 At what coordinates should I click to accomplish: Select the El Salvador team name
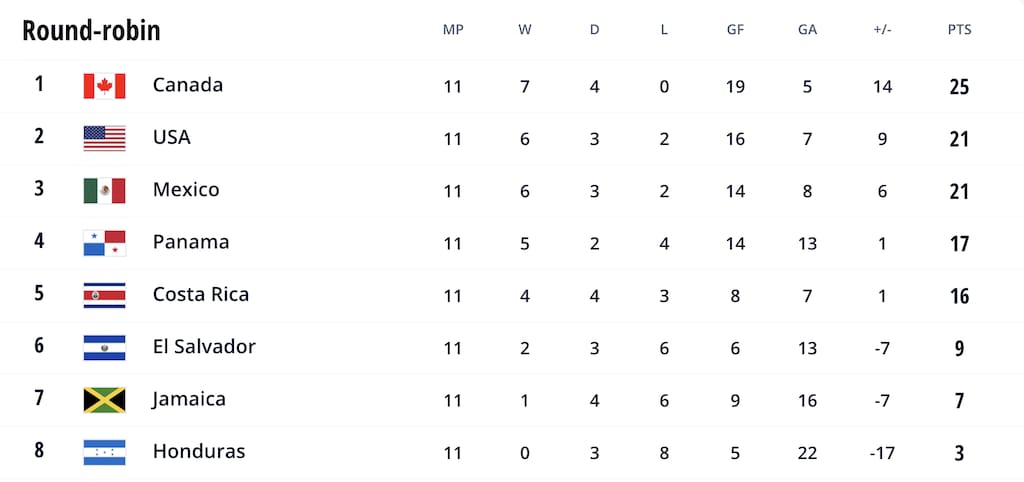[x=204, y=346]
